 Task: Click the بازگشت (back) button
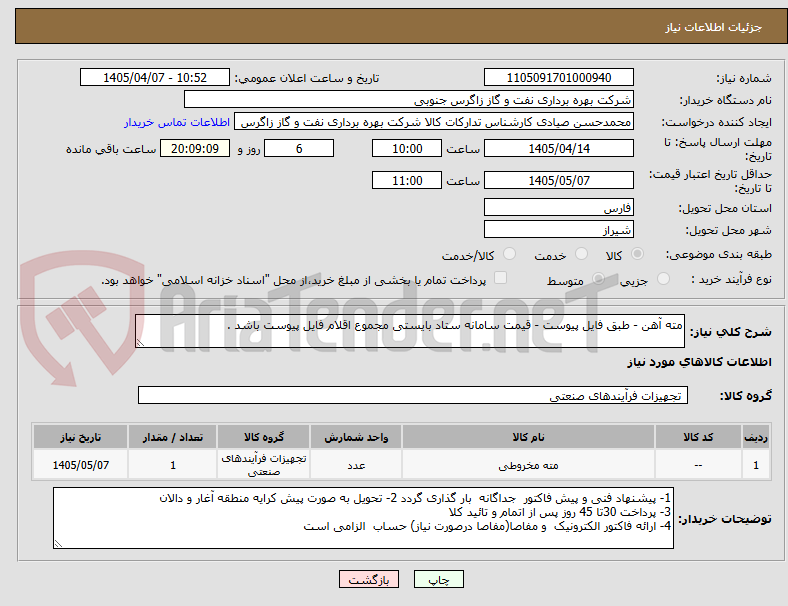pyautogui.click(x=369, y=579)
